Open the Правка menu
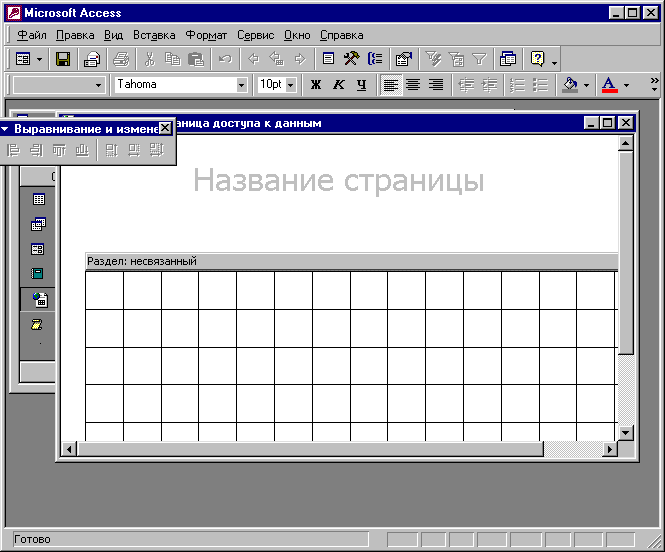Image resolution: width=665 pixels, height=552 pixels. (75, 35)
